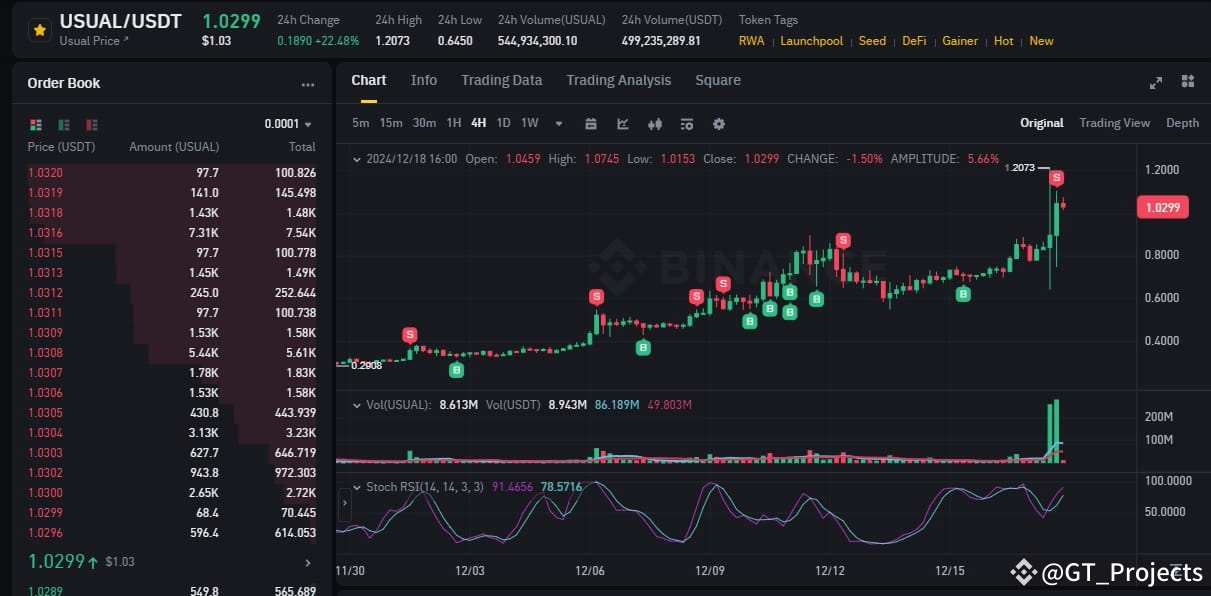
Task: Switch chart to Trading View mode
Action: point(1114,123)
